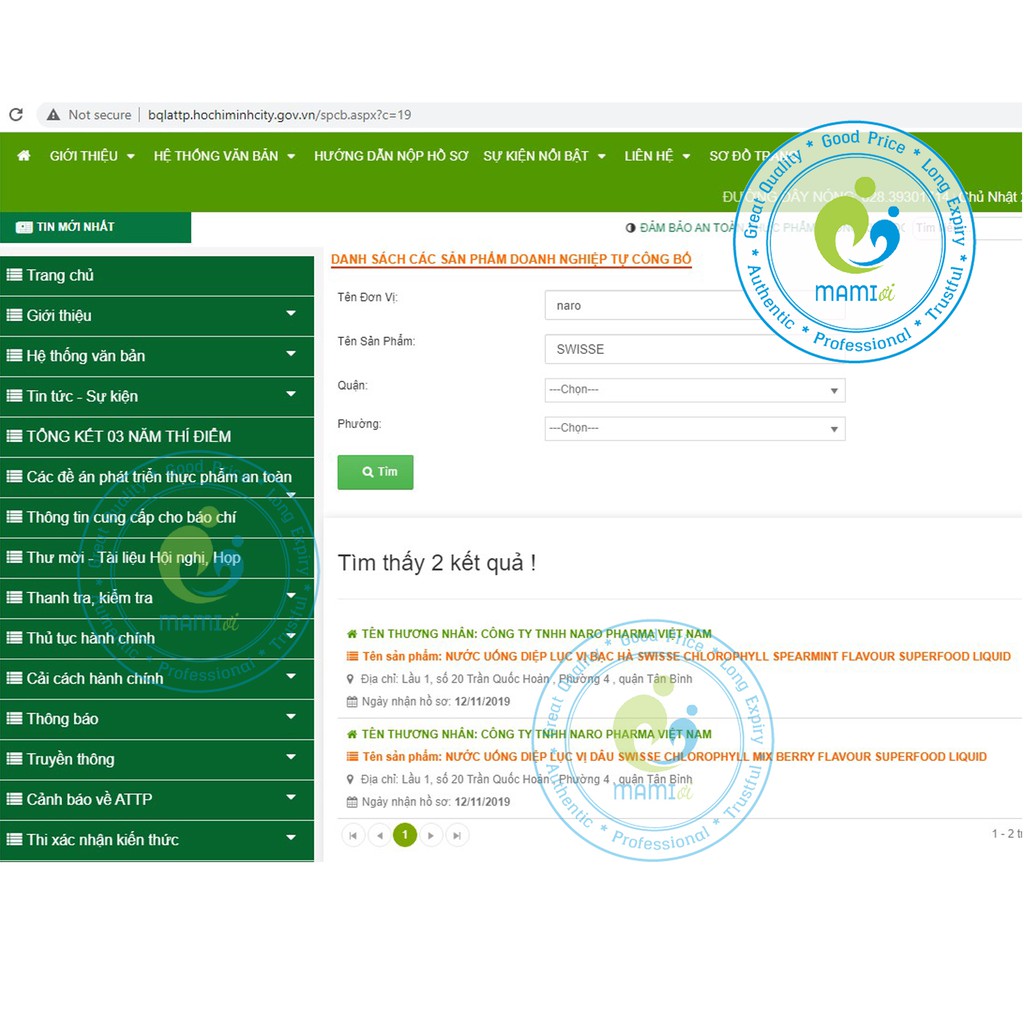
Task: Open HỆ THỐNG VĂN BẢN top menu
Action: coord(225,156)
